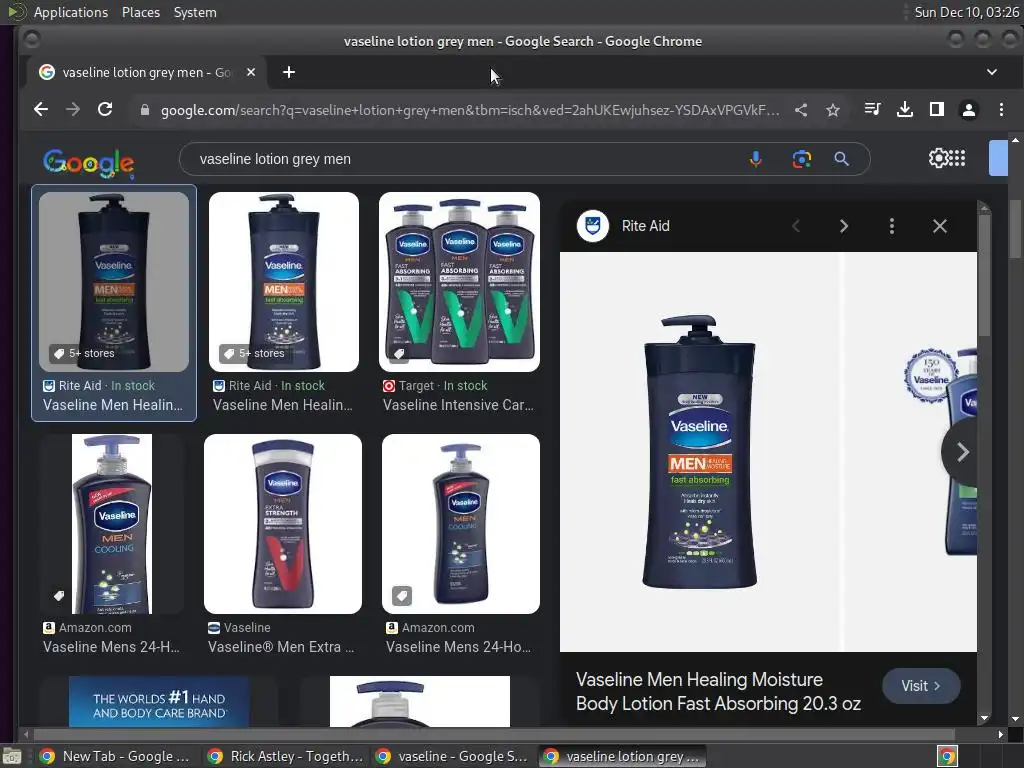Click the preview panel vertical scrollbar

(x=984, y=274)
